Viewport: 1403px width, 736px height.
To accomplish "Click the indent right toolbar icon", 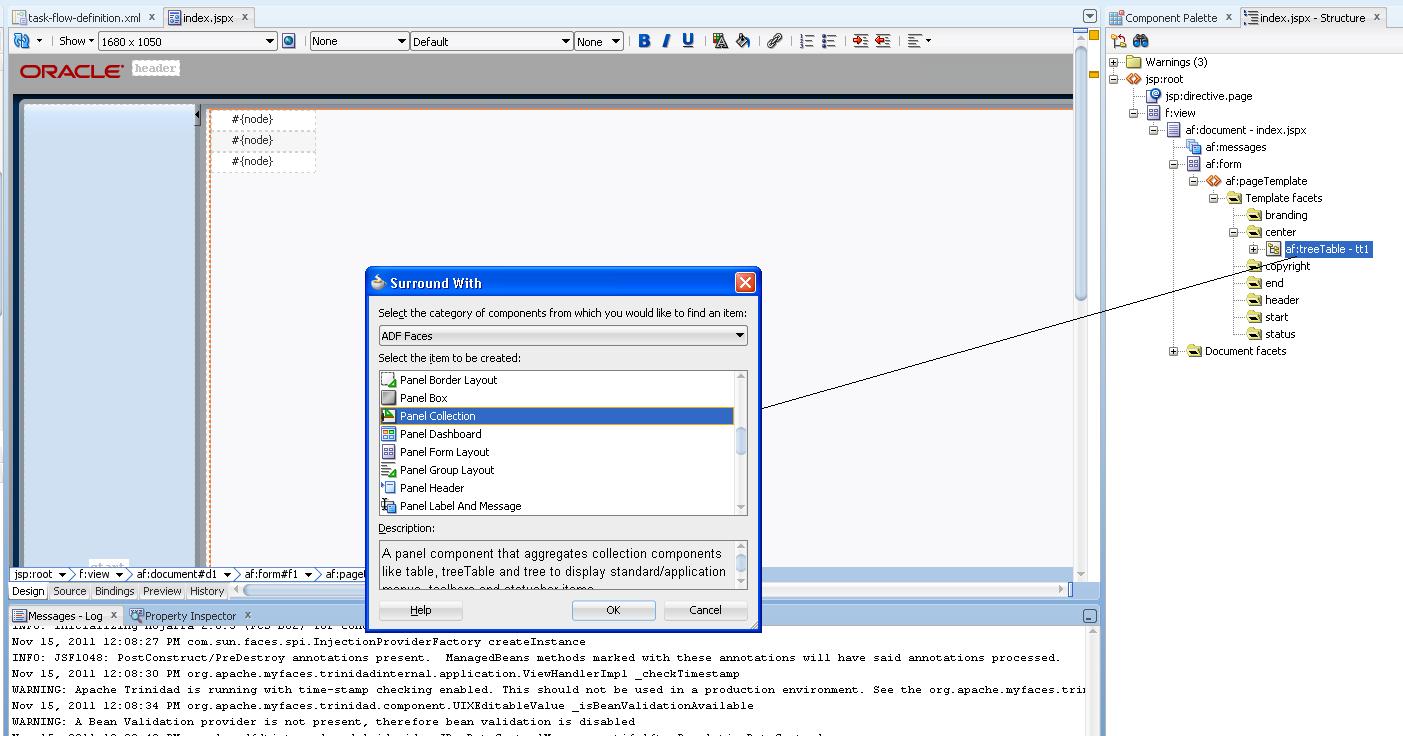I will (x=860, y=41).
